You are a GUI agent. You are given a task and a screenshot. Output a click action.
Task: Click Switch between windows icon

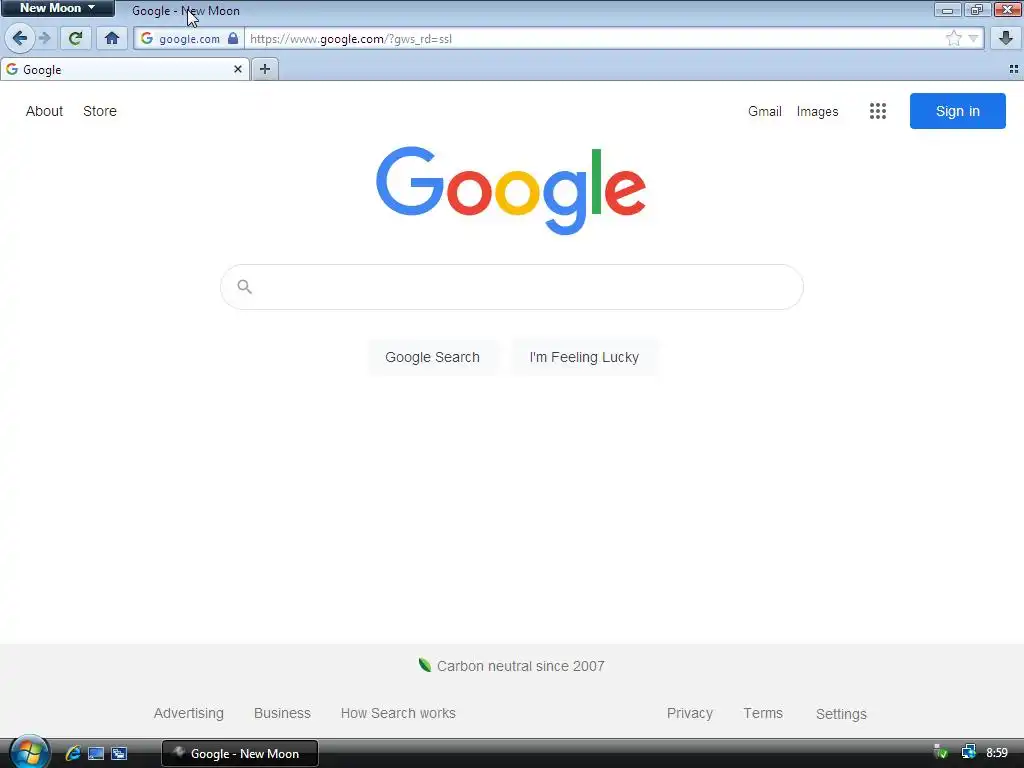119,754
